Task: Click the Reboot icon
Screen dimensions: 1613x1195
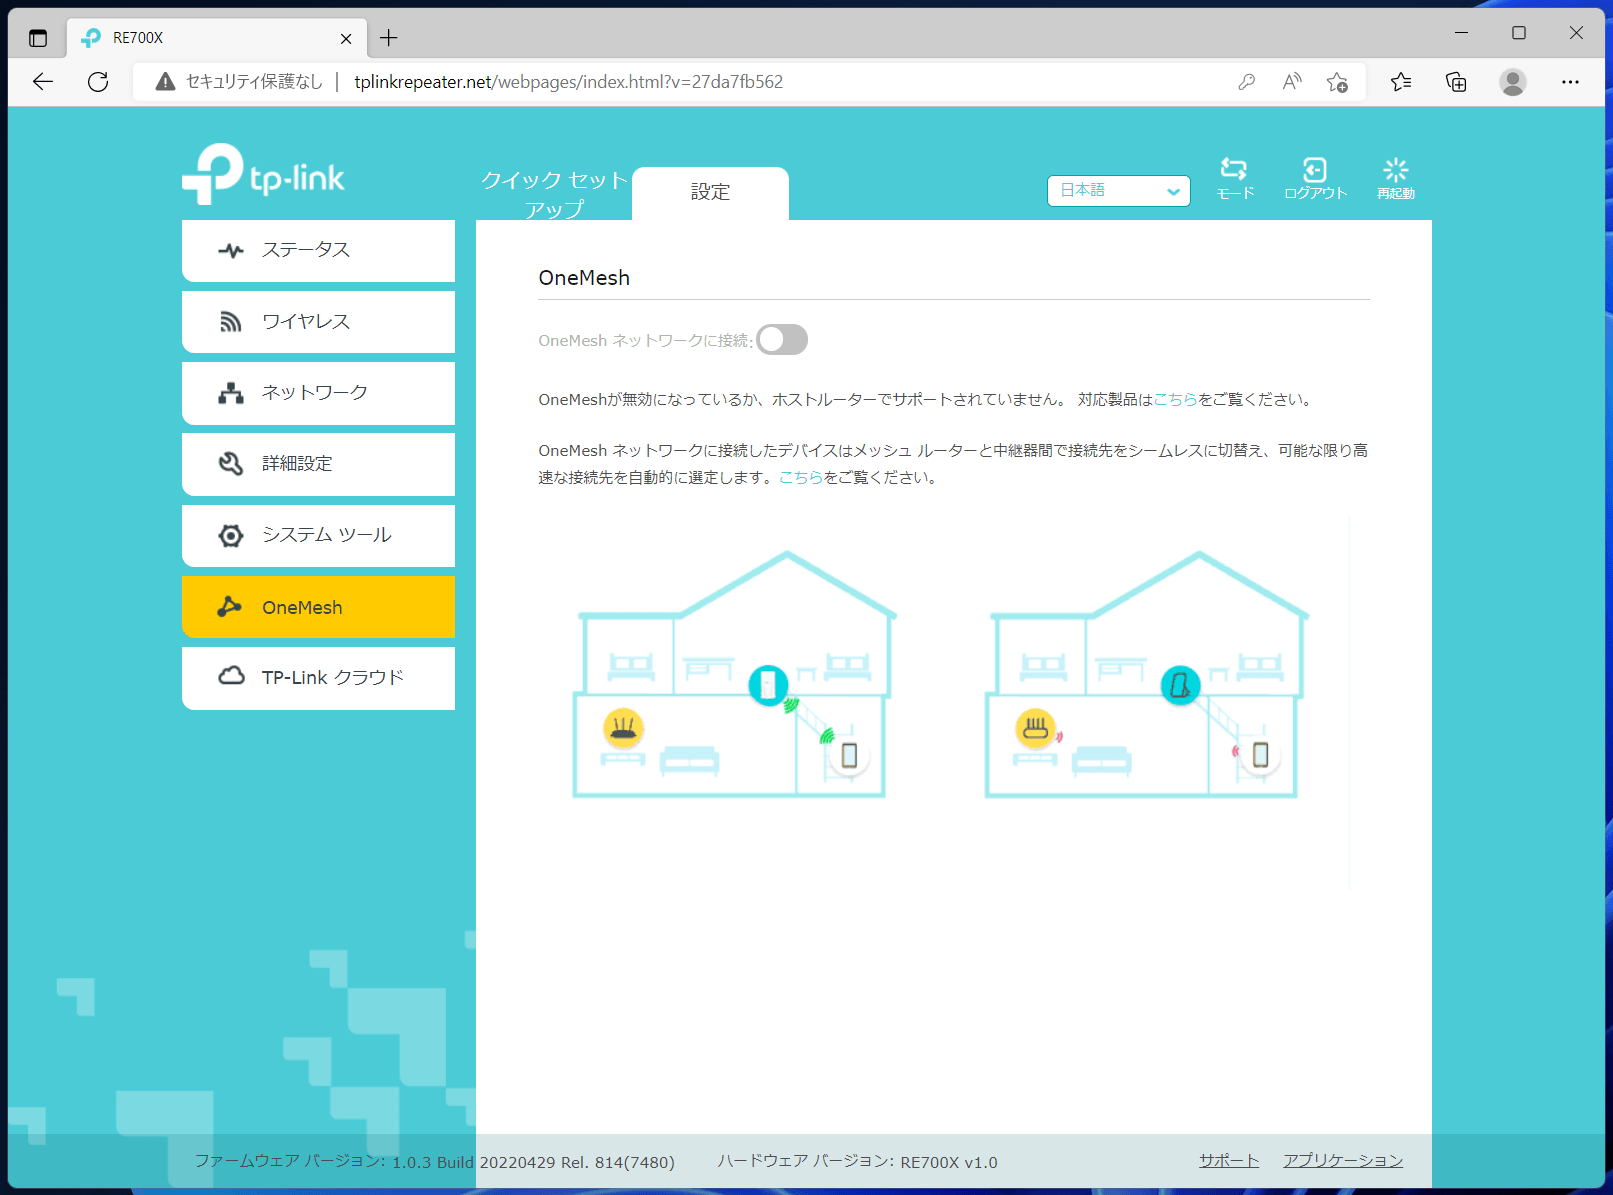Action: tap(1395, 179)
